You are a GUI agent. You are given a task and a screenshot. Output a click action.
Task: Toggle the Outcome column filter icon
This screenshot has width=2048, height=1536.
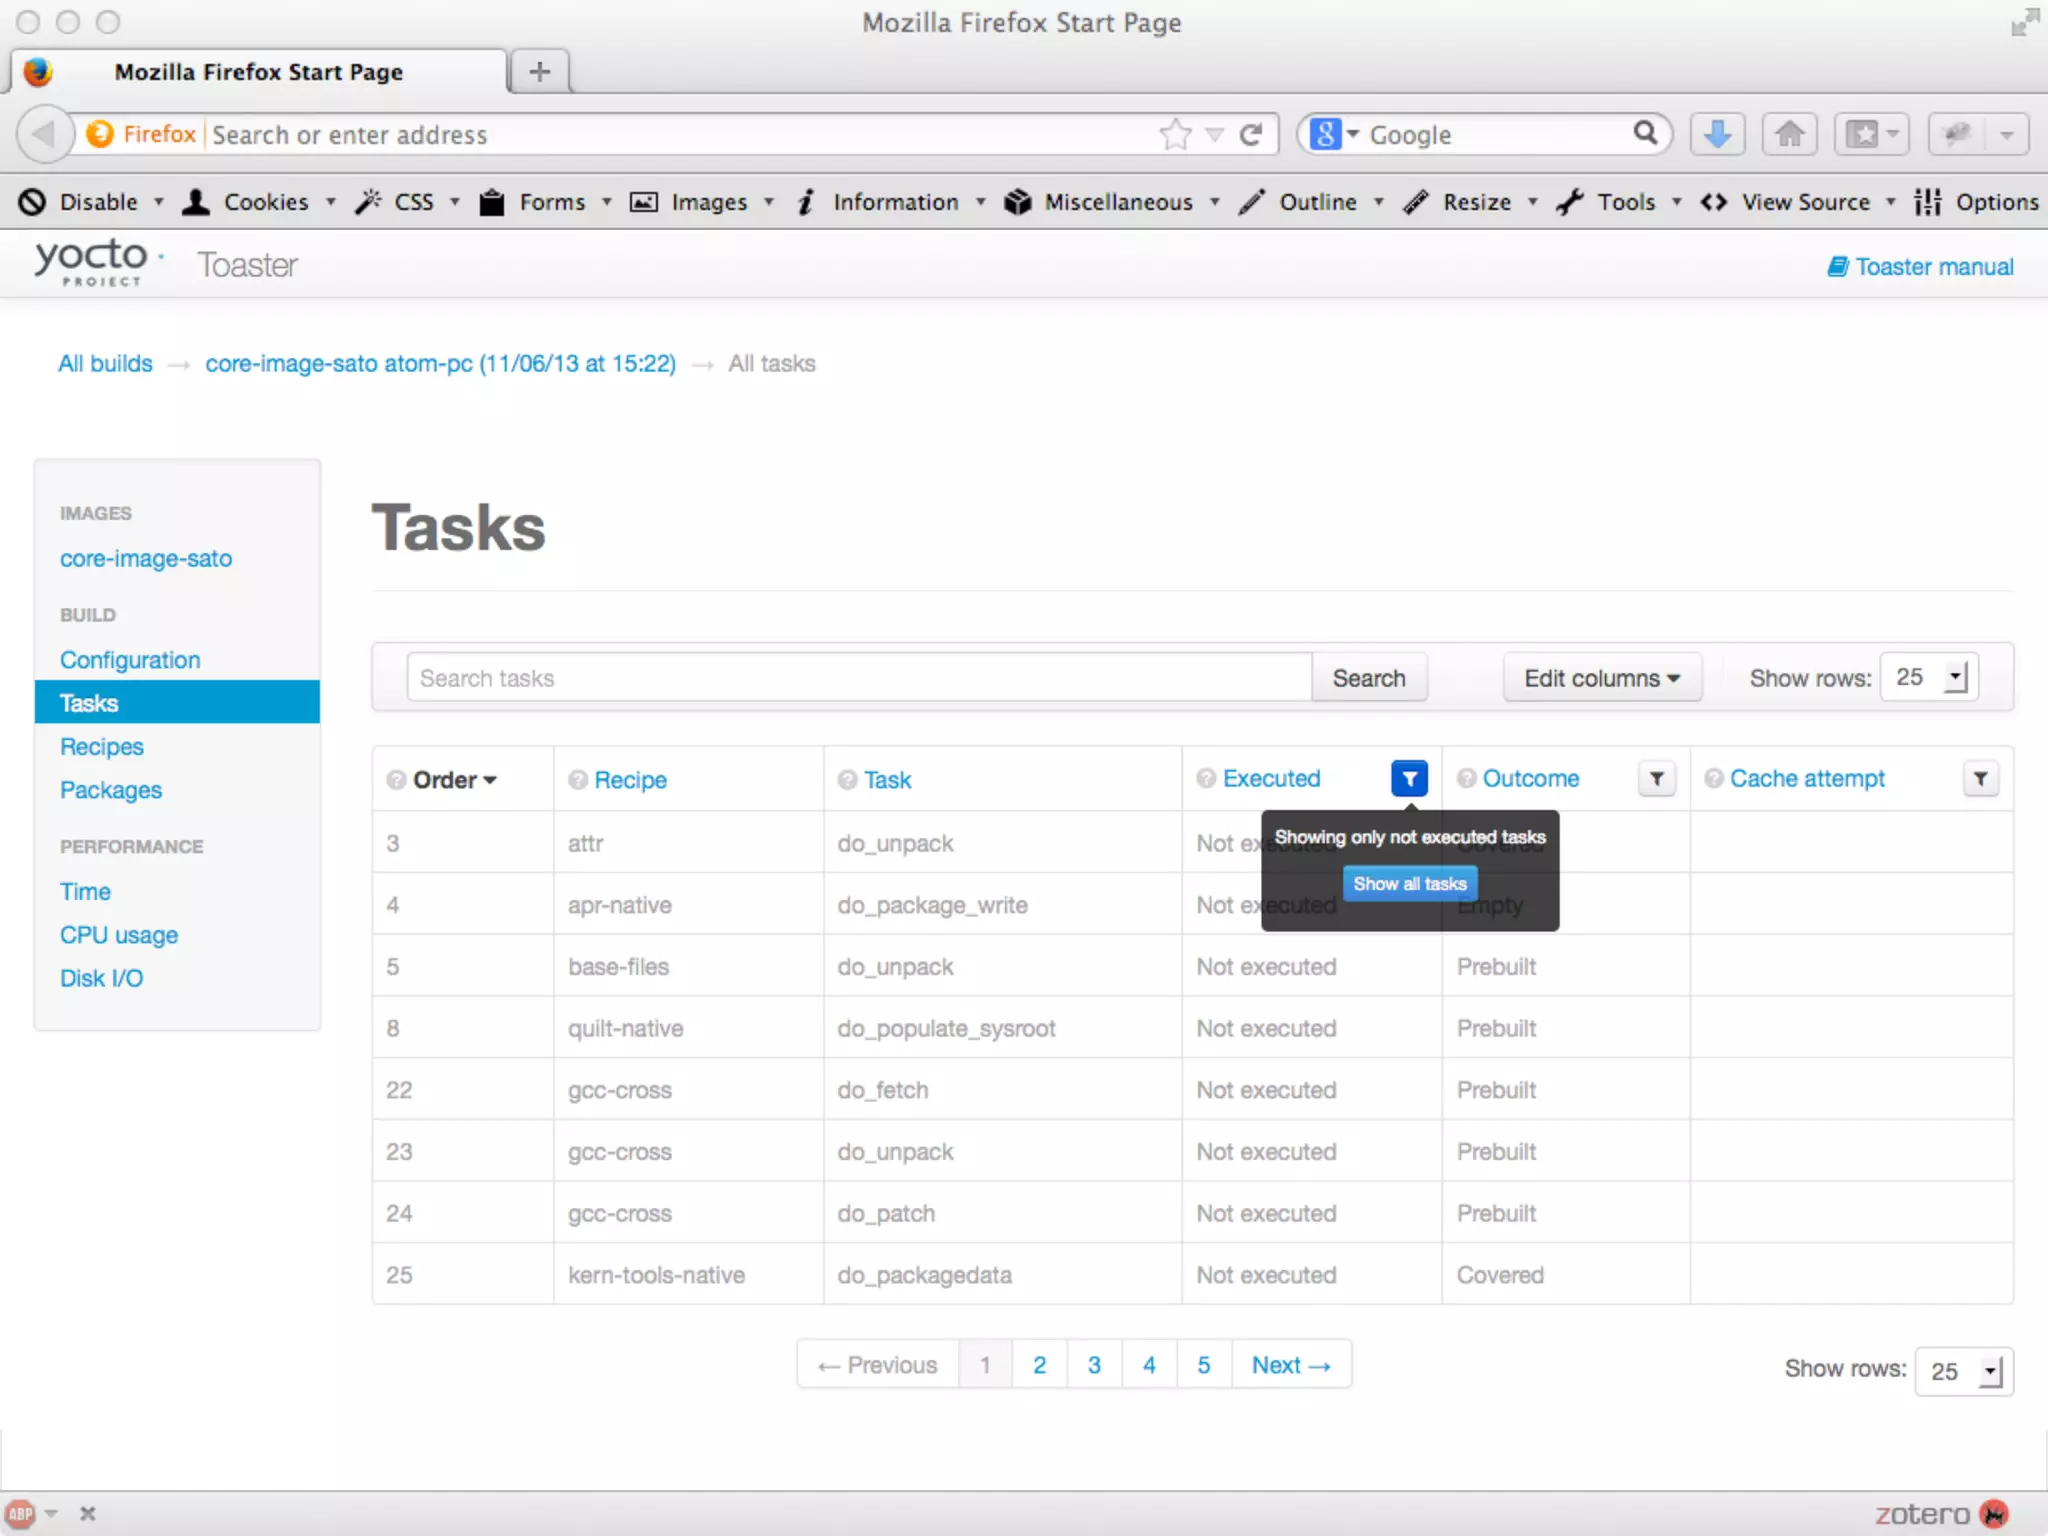point(1656,778)
